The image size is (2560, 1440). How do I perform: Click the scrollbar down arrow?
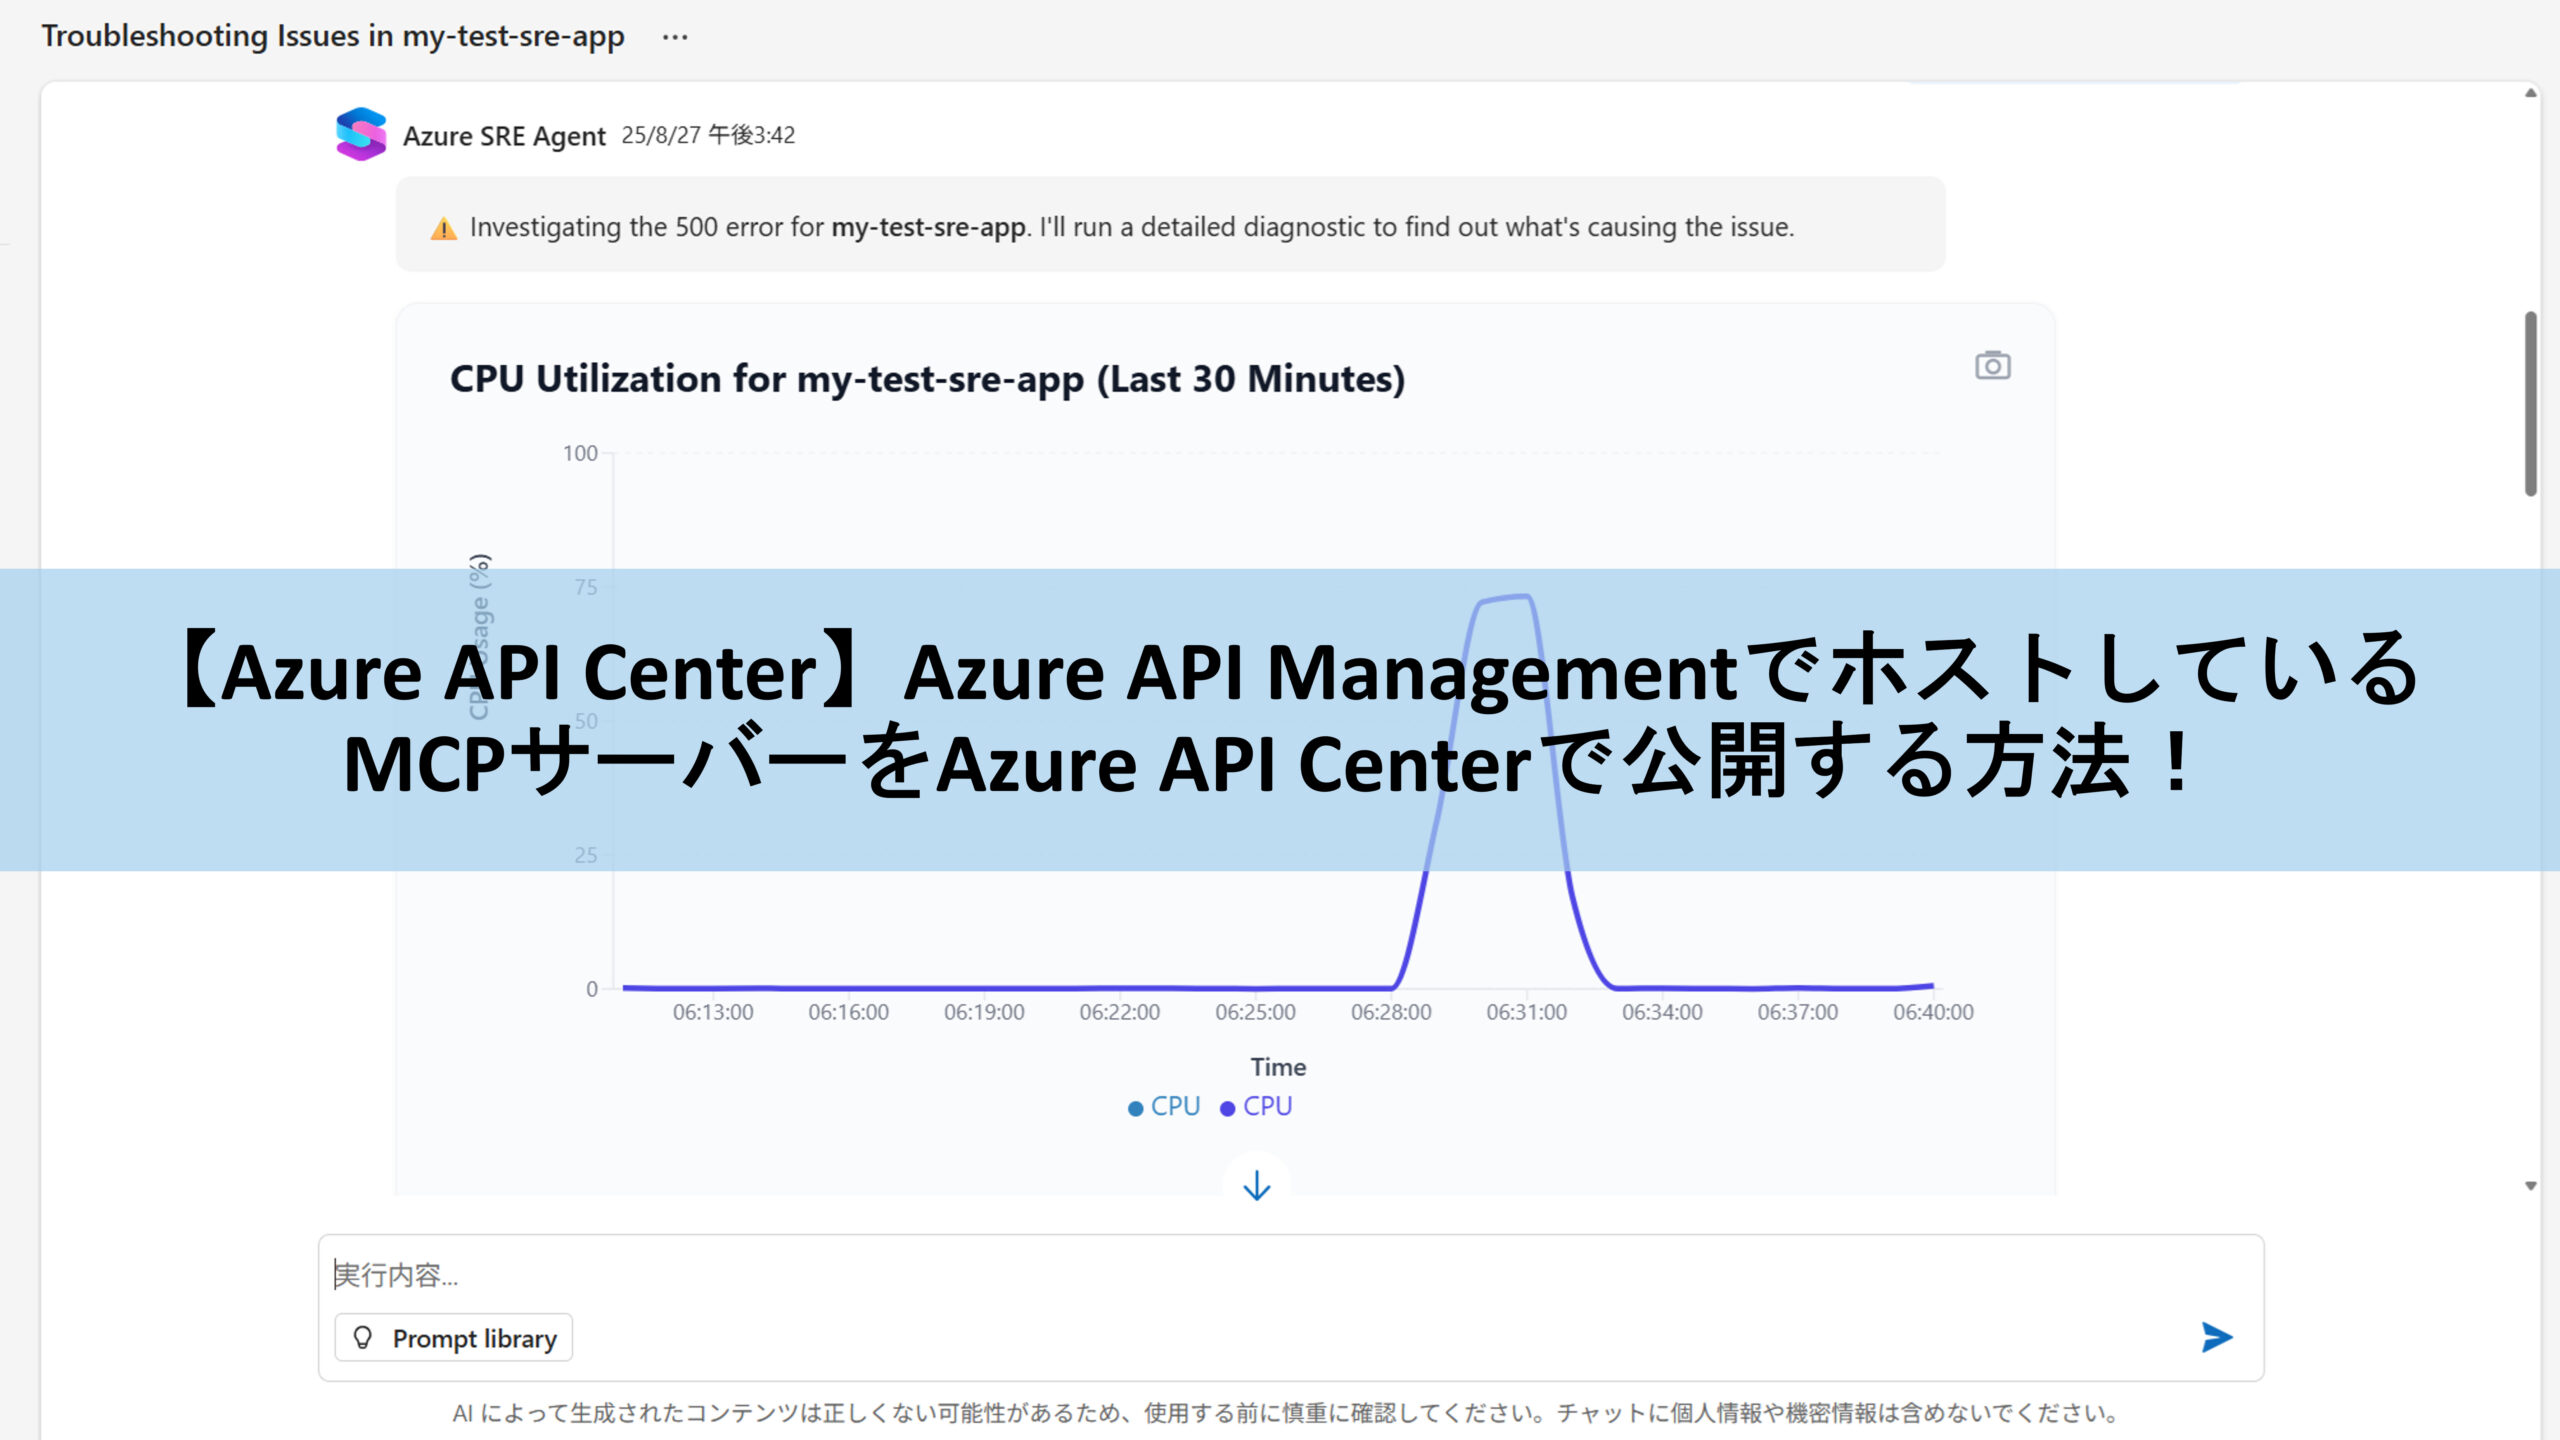(x=2530, y=1186)
